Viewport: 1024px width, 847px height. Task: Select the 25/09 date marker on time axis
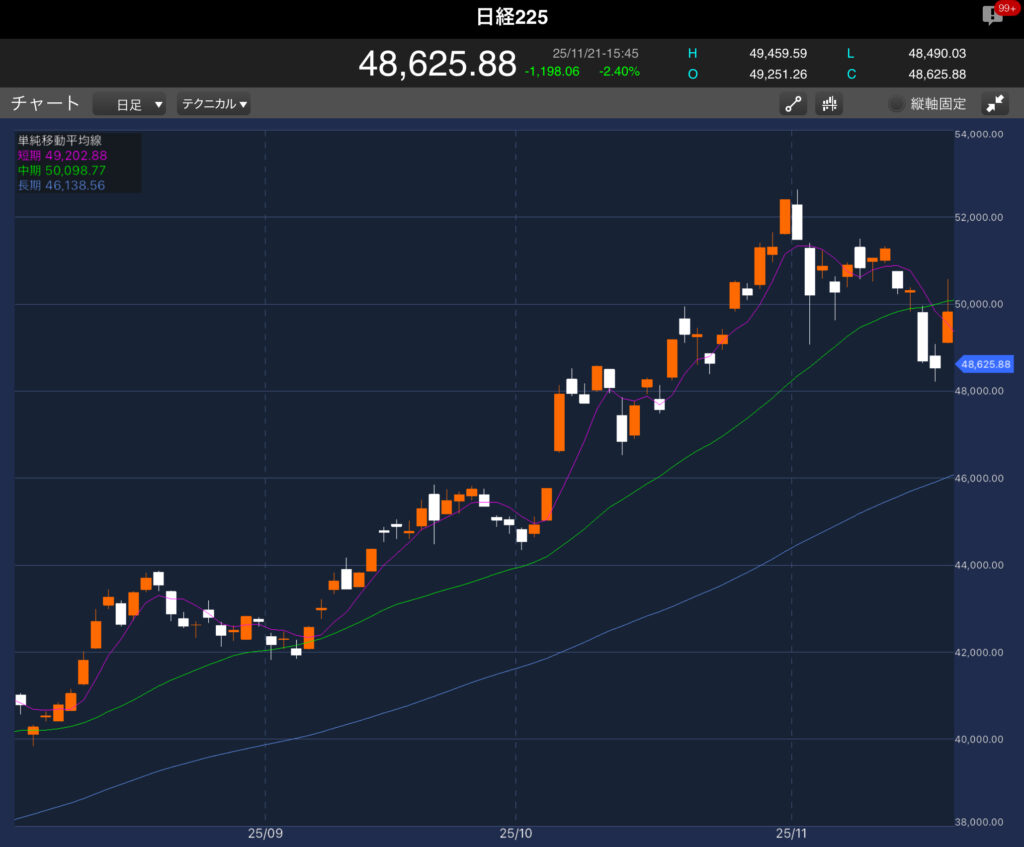(x=265, y=832)
